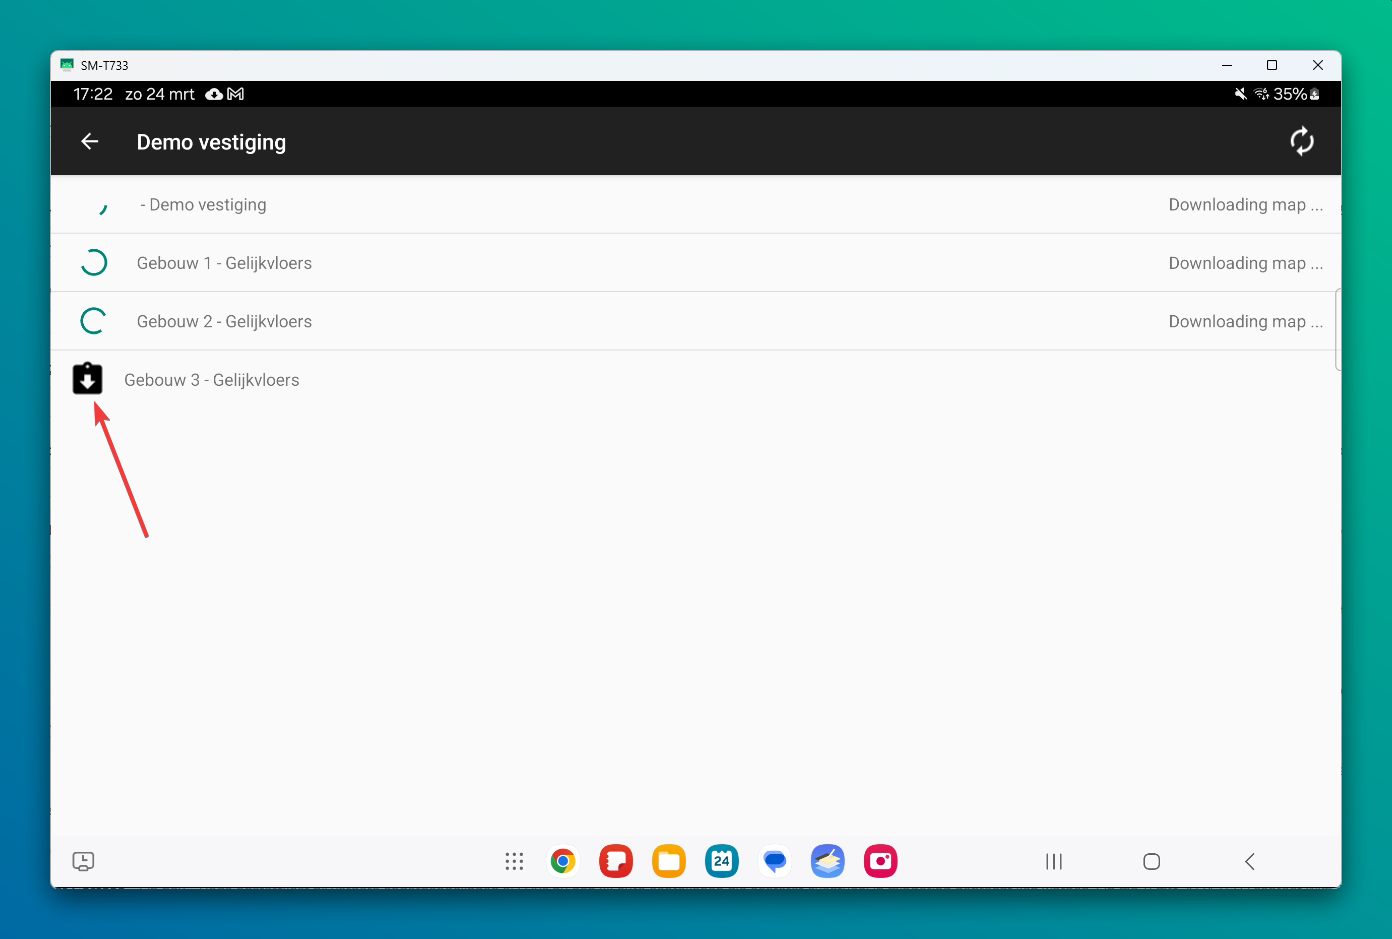Open the red notes app in the dock
1392x939 pixels.
(x=616, y=861)
